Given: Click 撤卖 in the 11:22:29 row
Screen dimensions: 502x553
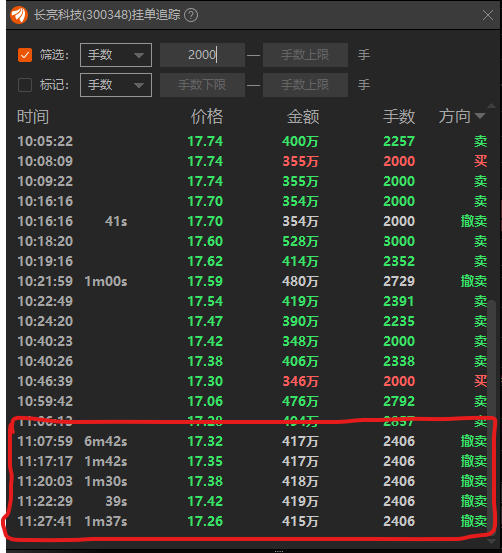Looking at the screenshot, I should [474, 502].
